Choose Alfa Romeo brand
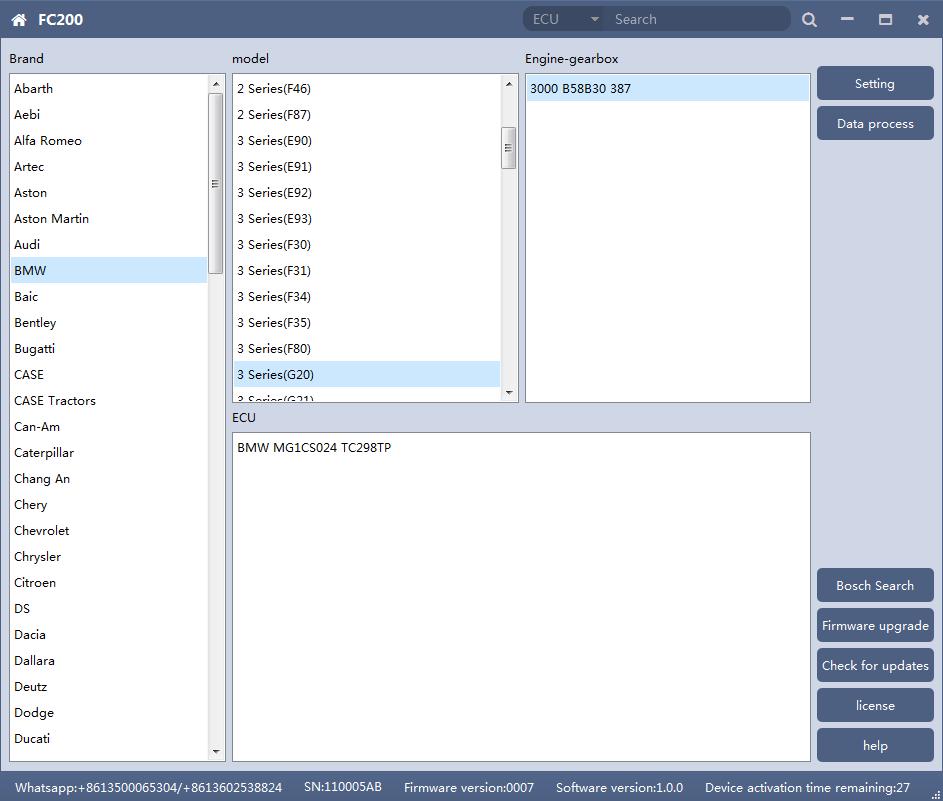 coord(48,141)
